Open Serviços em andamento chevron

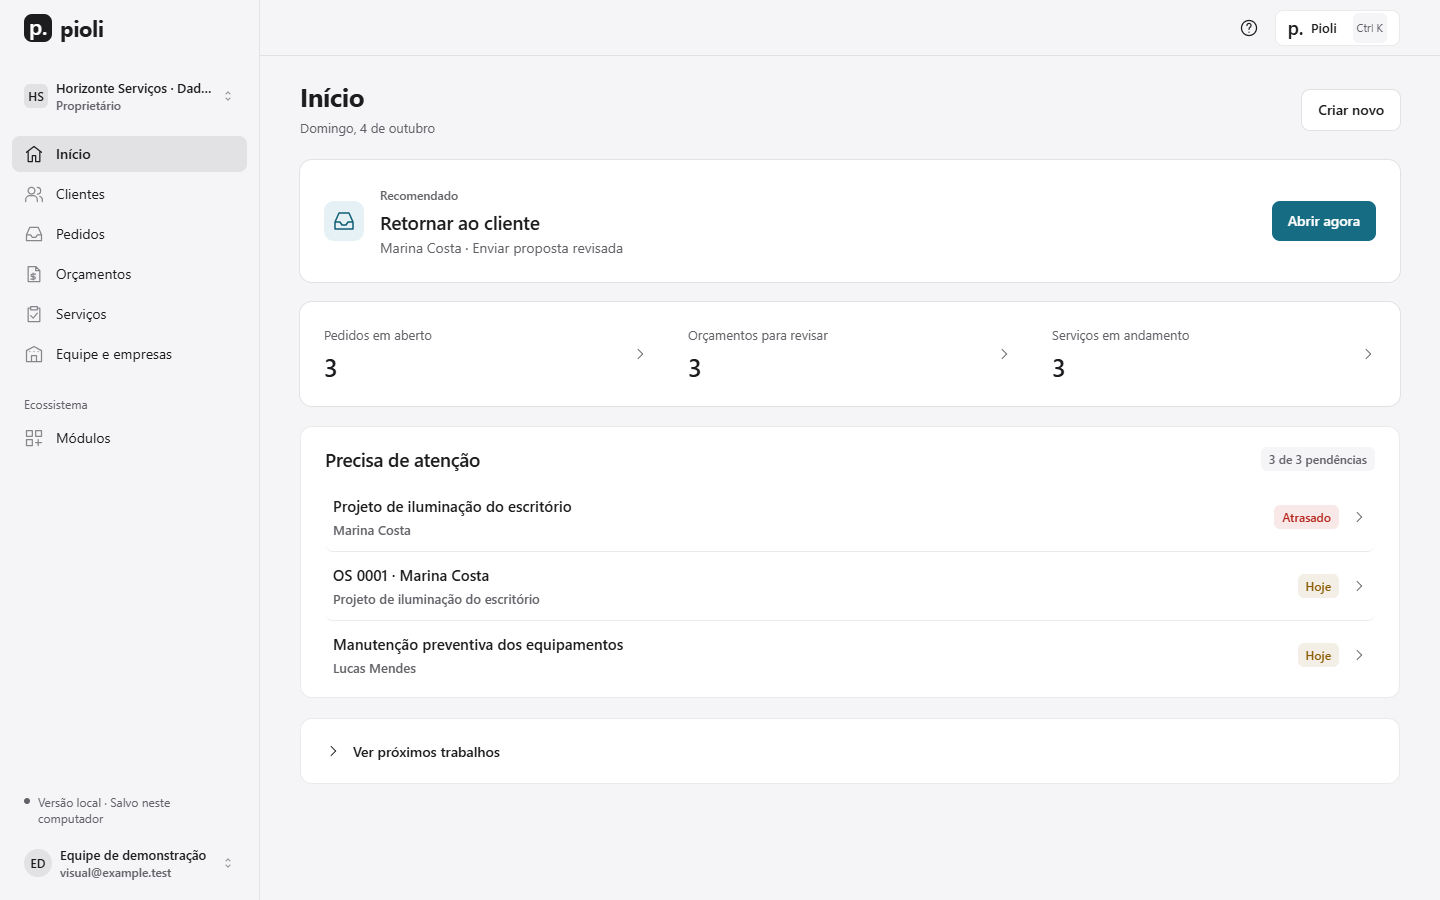[x=1368, y=354]
